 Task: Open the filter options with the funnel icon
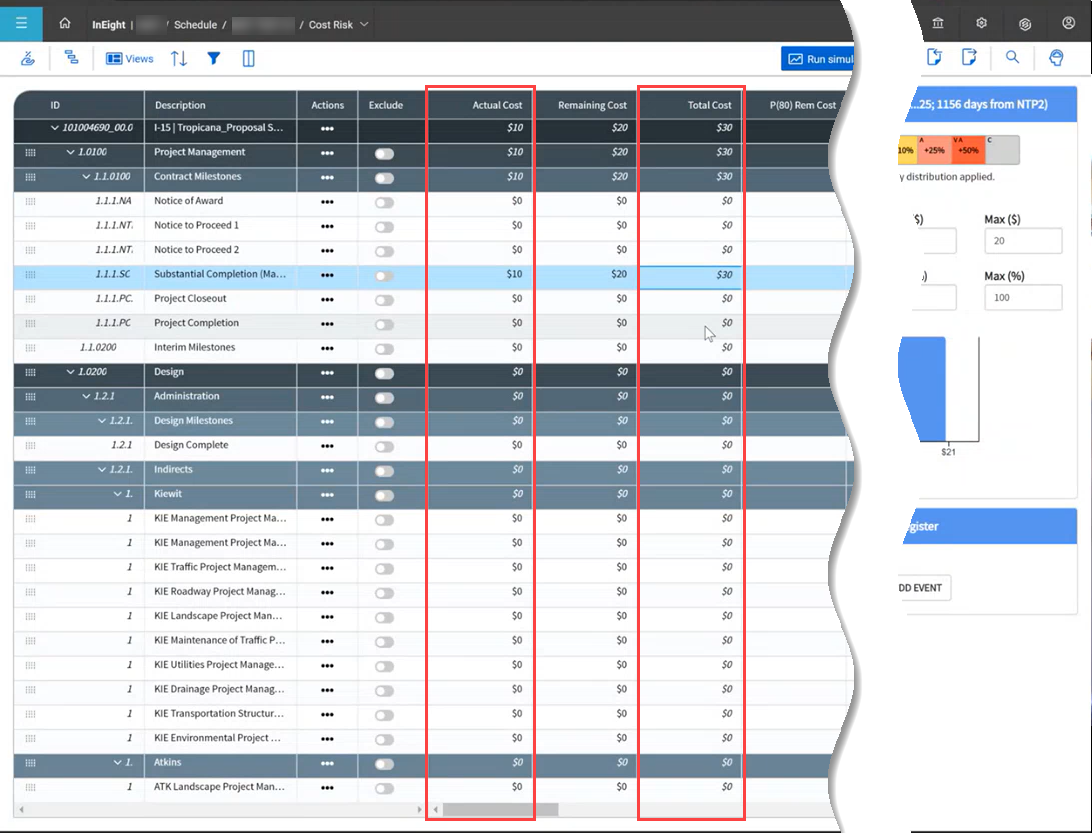click(213, 58)
